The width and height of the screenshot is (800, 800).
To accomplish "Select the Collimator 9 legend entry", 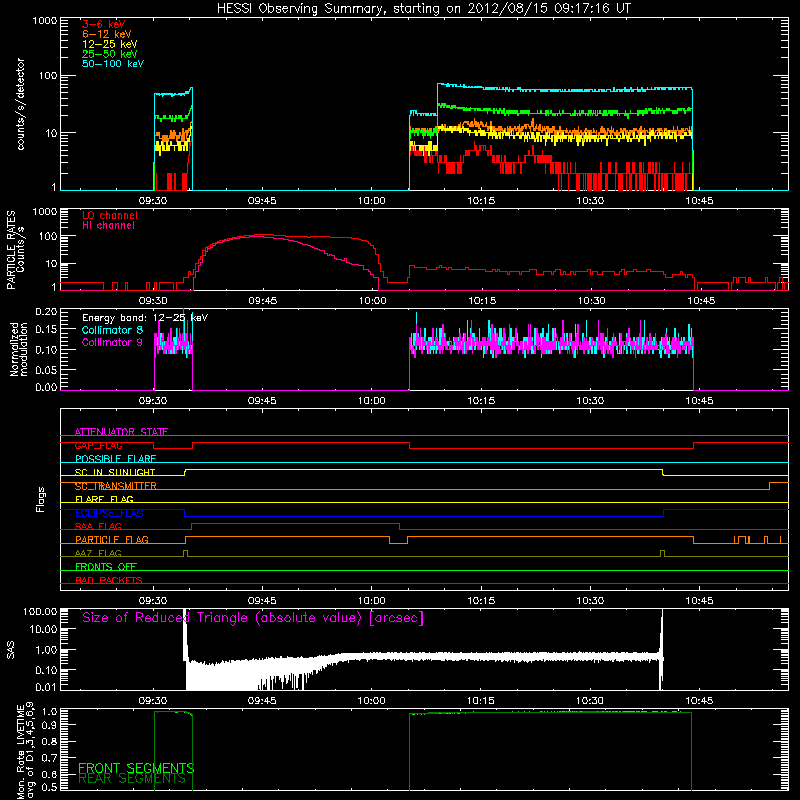I will (x=112, y=342).
